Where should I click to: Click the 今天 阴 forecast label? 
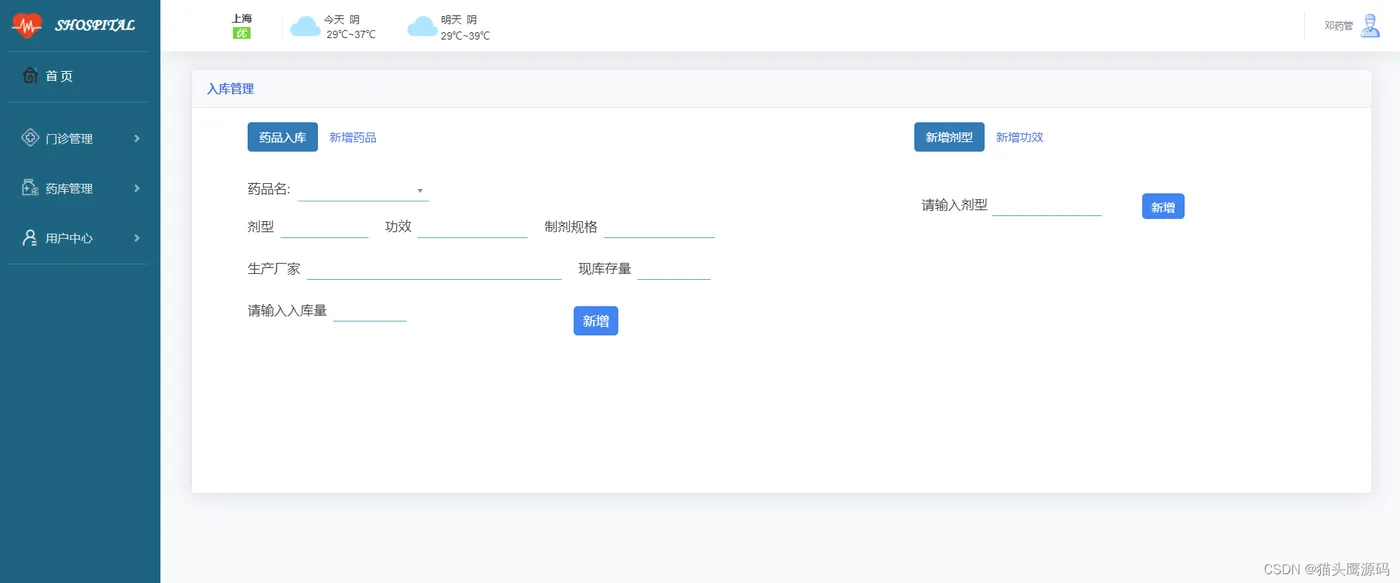coord(342,20)
